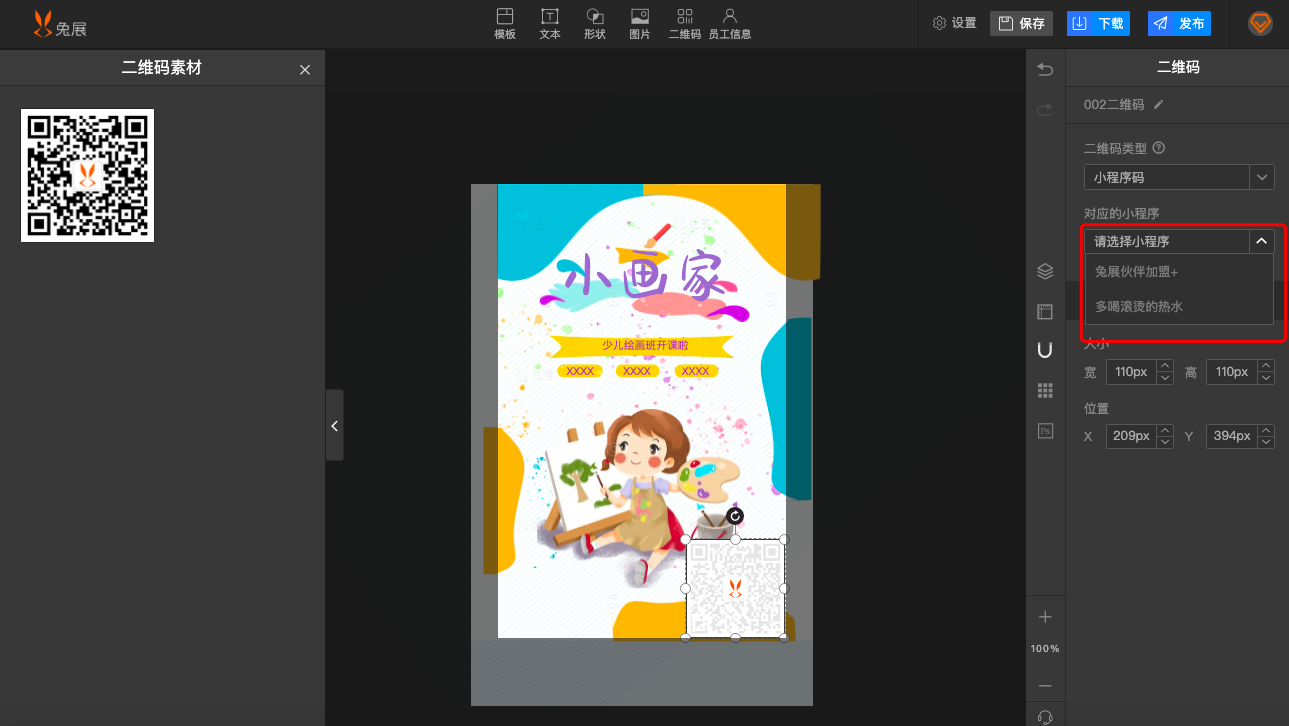Screen dimensions: 1289x726
Task: Click the undo arrow icon
Action: (1045, 69)
